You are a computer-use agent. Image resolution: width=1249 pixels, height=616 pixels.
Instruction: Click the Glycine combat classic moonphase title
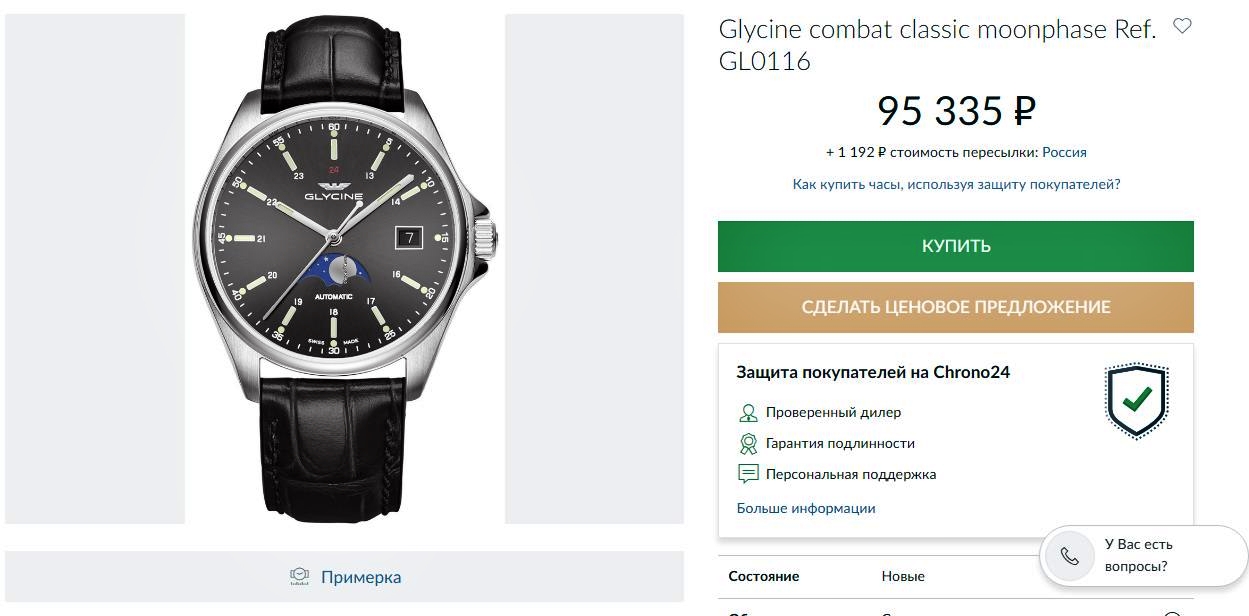[937, 45]
